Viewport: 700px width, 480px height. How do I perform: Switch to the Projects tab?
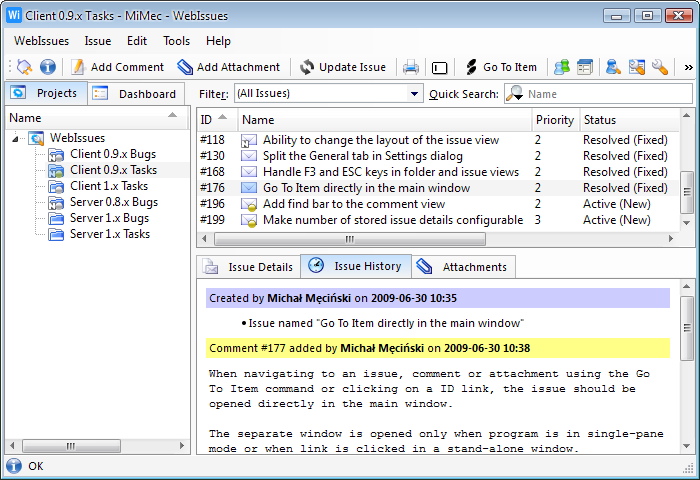(46, 93)
